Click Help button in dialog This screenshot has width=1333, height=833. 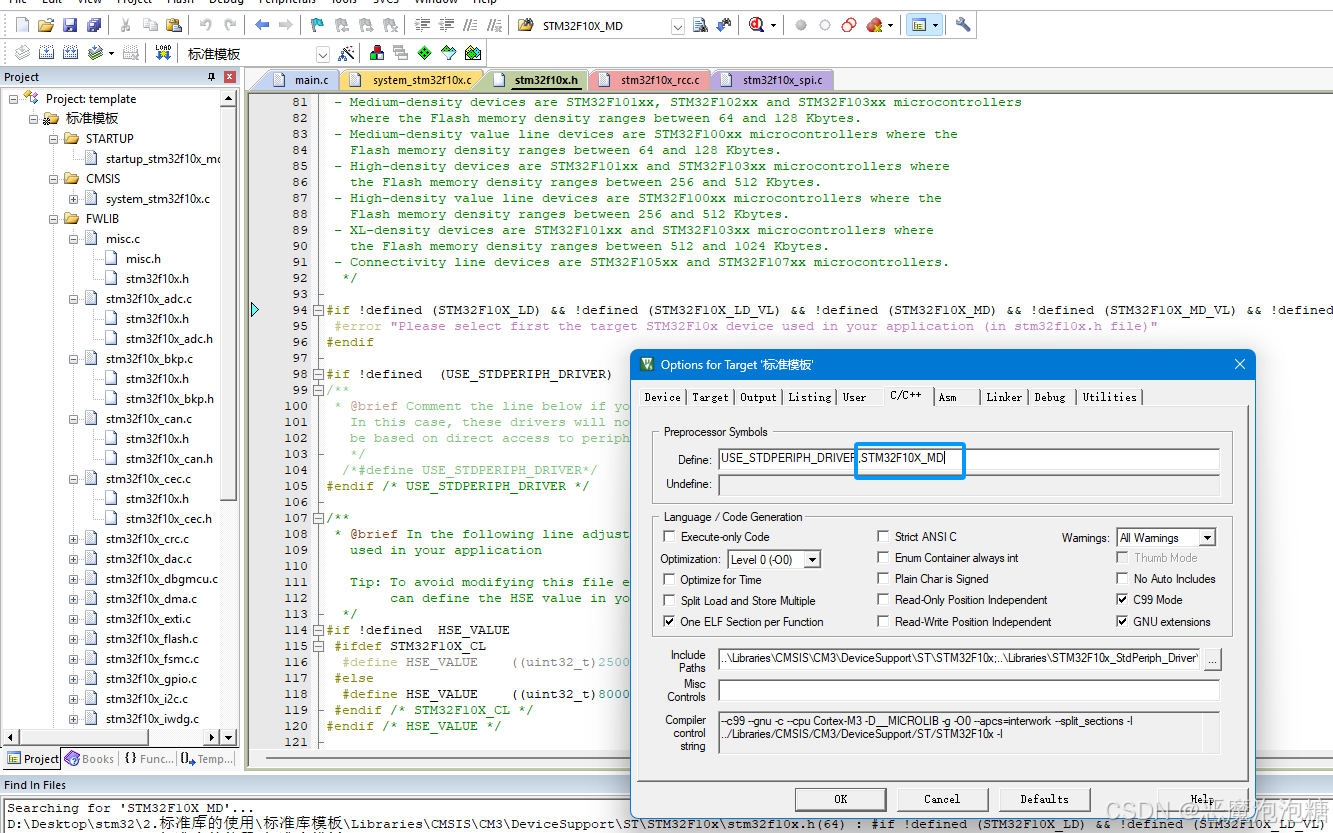(x=1201, y=799)
